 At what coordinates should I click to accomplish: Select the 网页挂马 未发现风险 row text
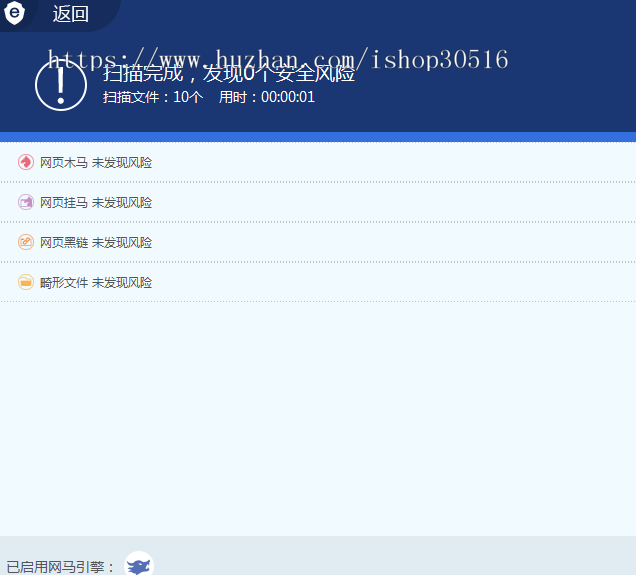tap(96, 202)
